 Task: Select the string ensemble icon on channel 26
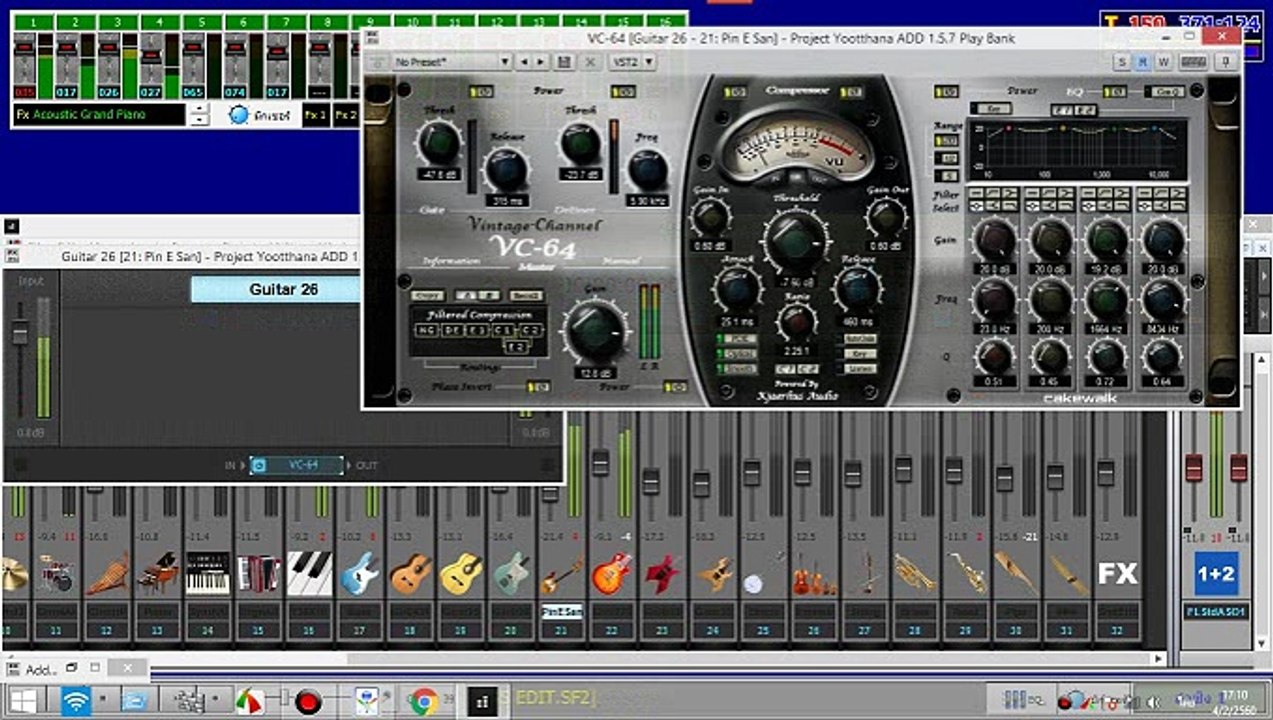click(813, 574)
